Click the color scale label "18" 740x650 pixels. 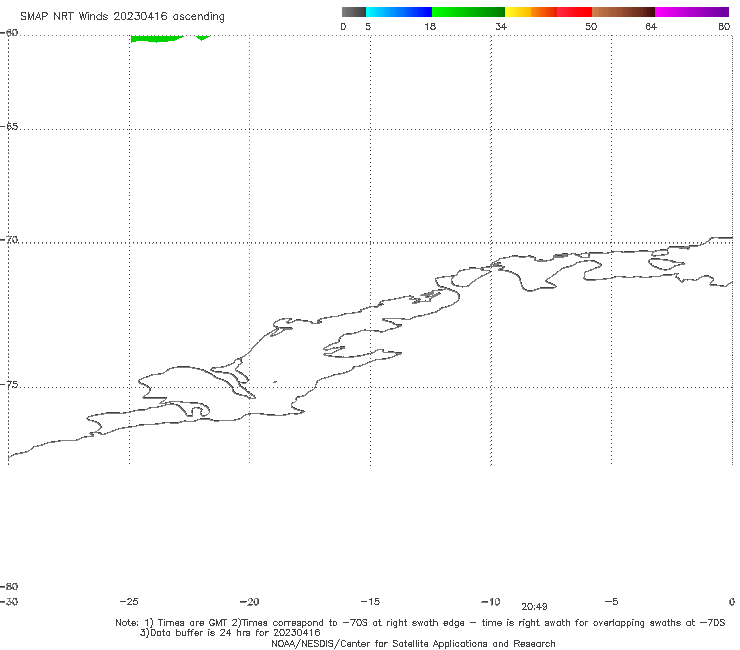click(430, 26)
